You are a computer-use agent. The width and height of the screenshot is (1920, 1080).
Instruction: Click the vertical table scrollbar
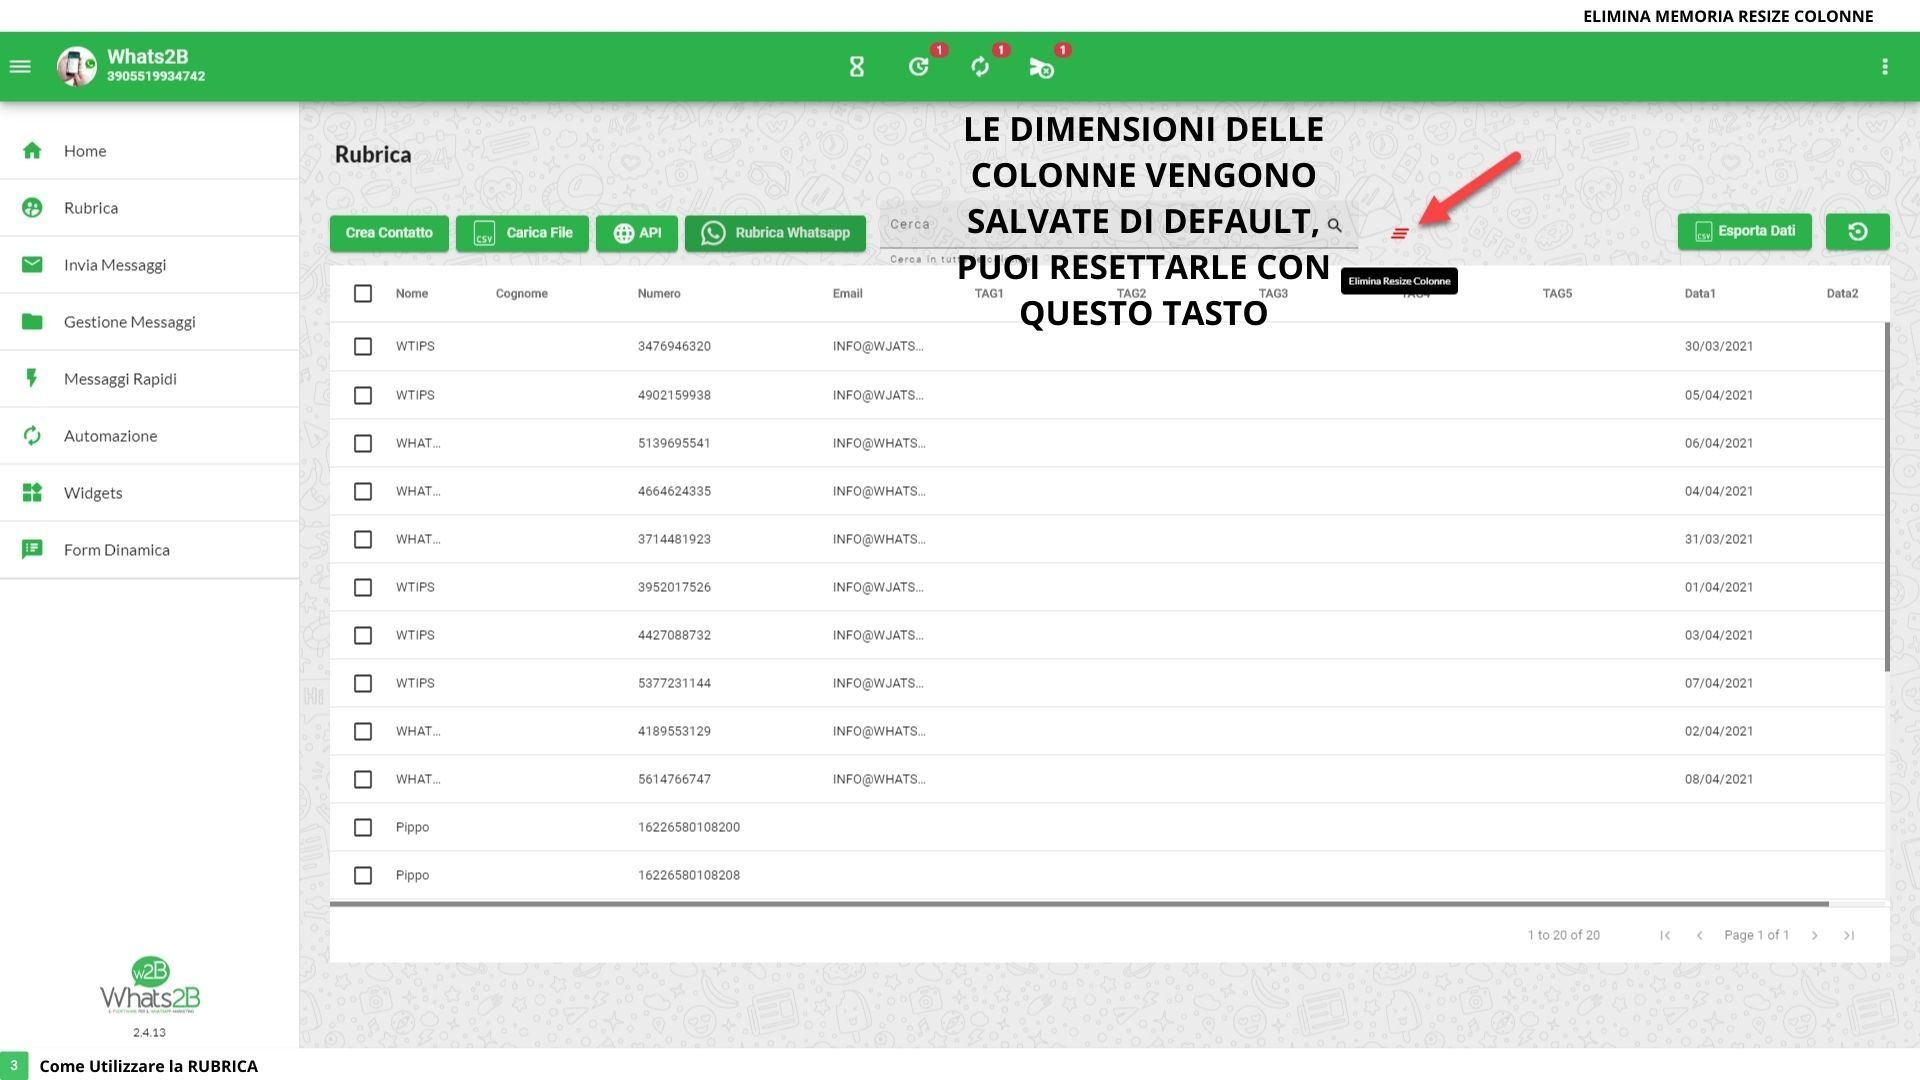point(1887,497)
